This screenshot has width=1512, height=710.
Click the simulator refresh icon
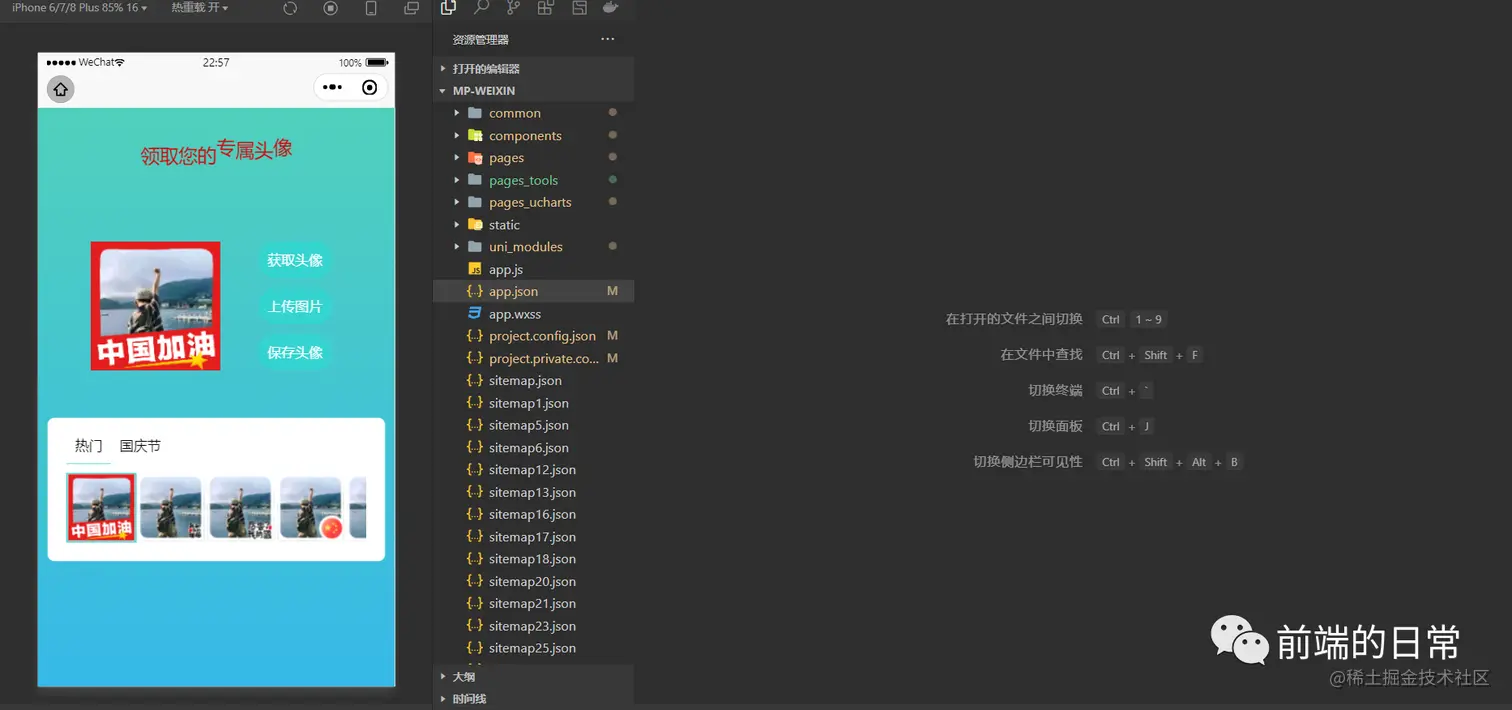(x=290, y=8)
